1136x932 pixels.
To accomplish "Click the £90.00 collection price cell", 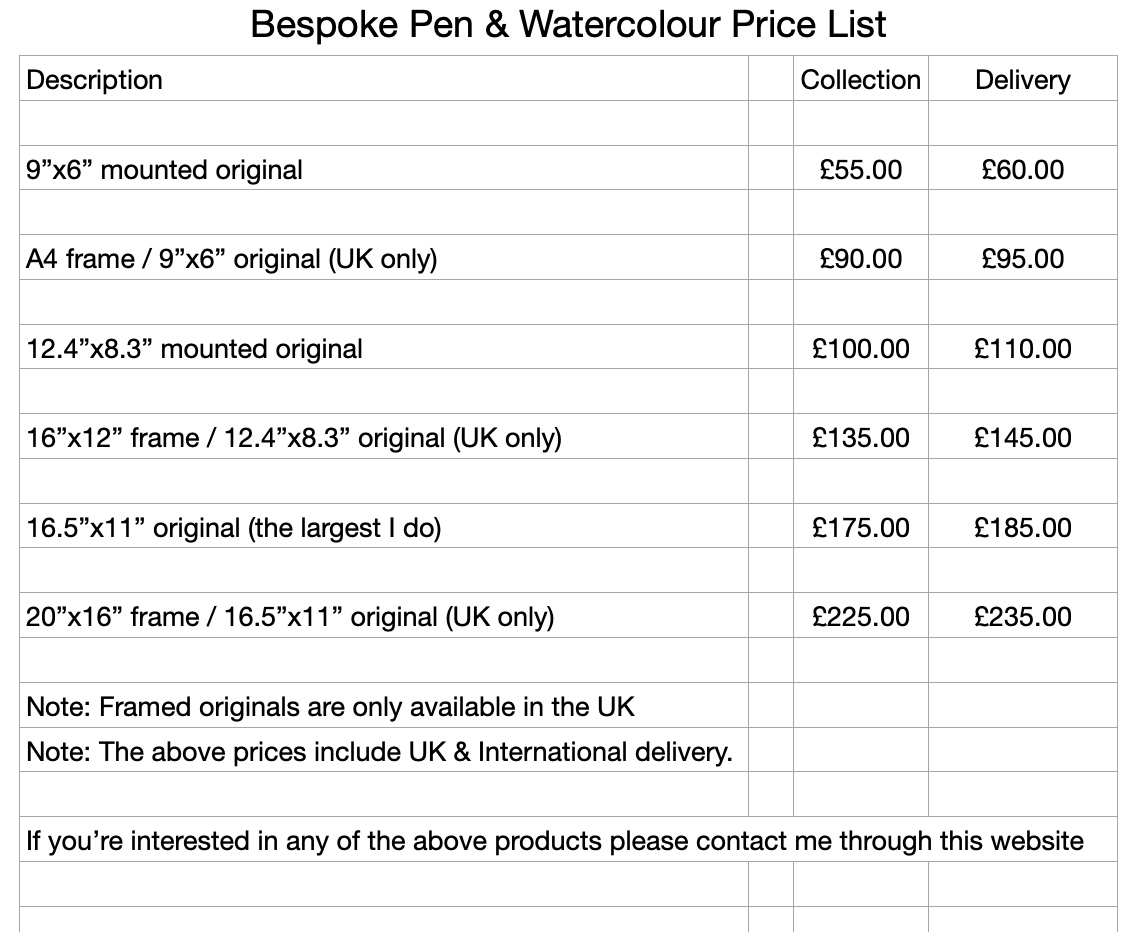I will [x=860, y=259].
